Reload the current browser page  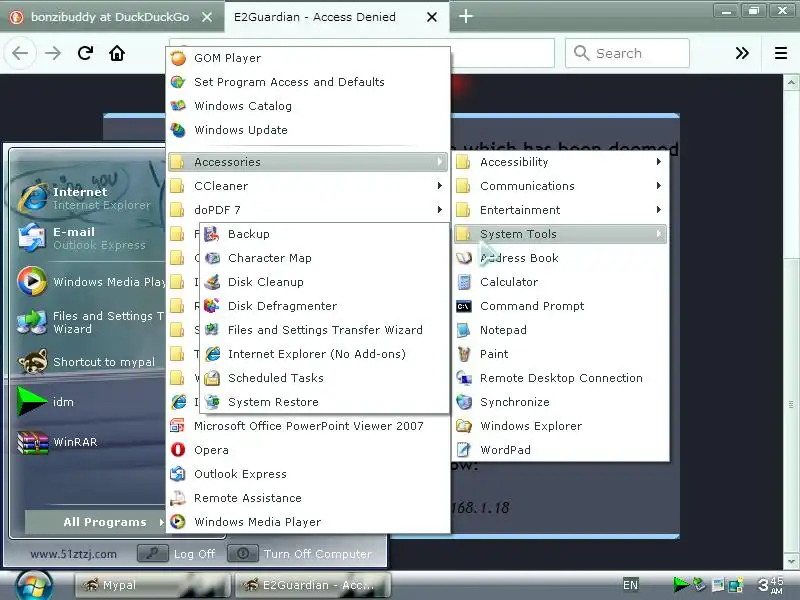point(85,53)
